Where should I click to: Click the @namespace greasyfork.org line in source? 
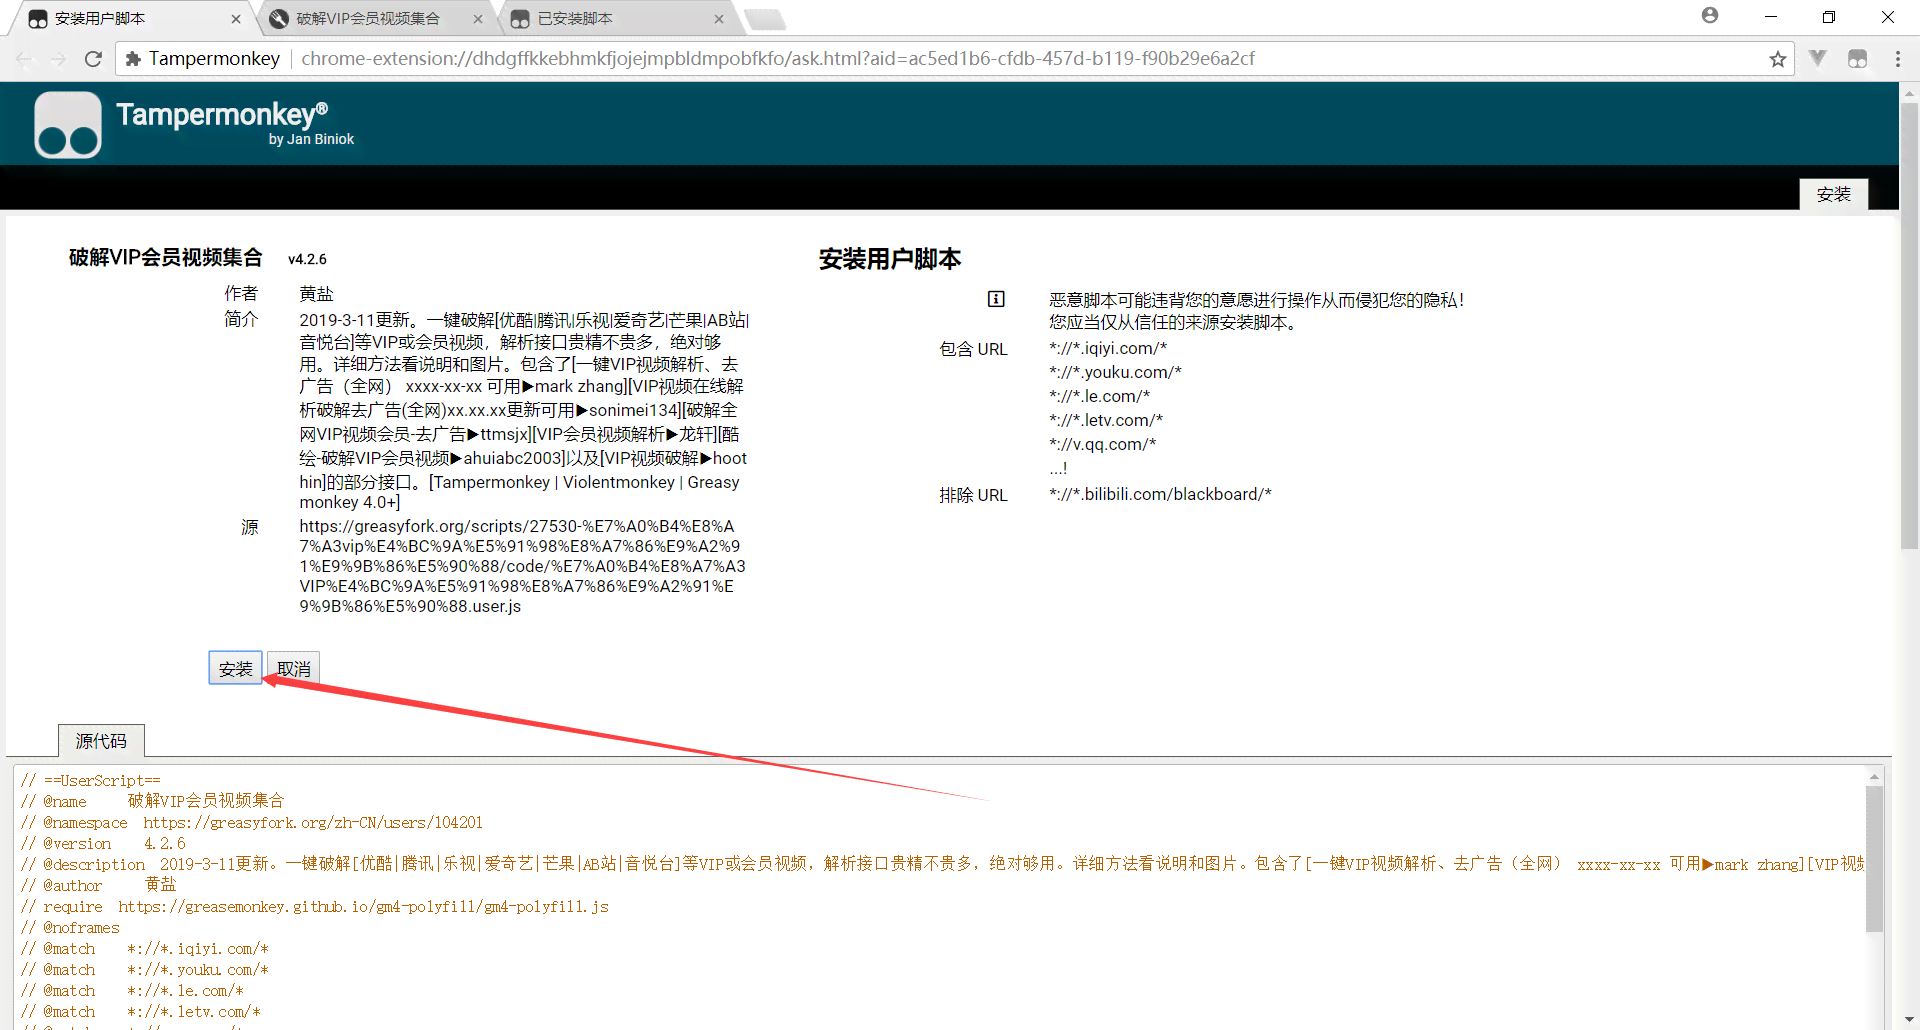(251, 822)
